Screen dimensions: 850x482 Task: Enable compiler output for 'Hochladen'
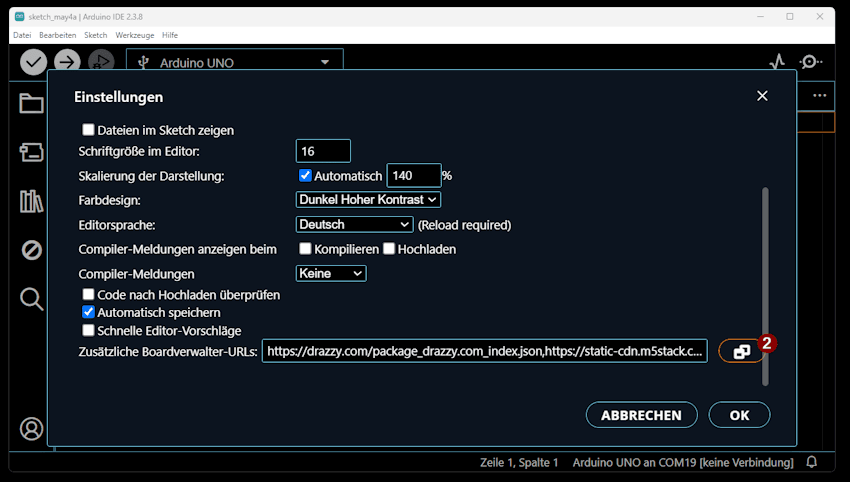(x=389, y=248)
